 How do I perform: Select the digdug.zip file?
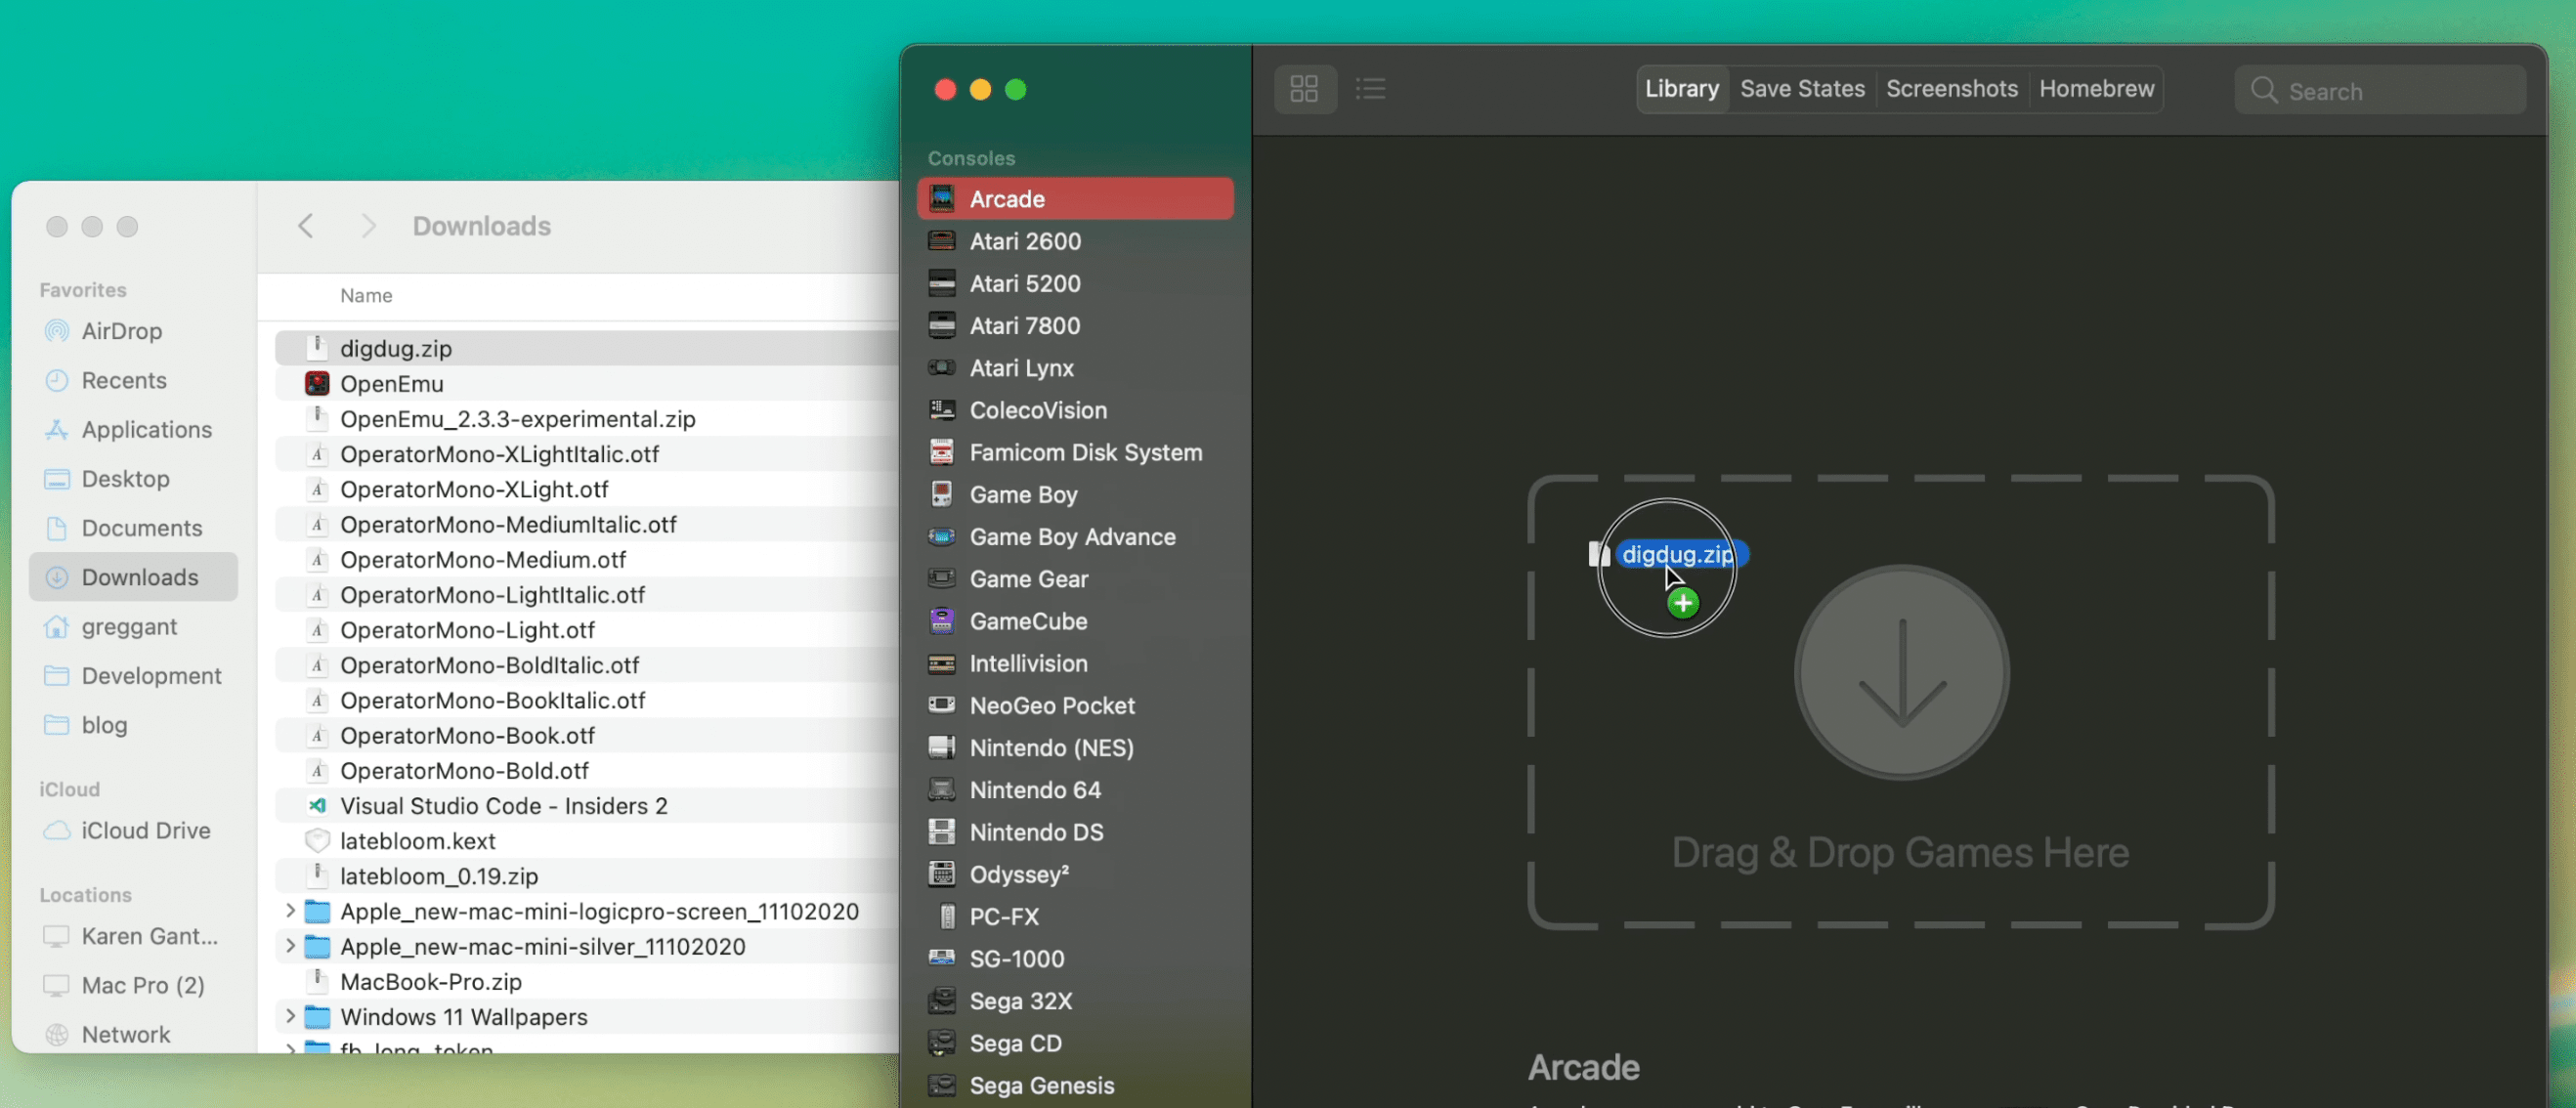click(394, 348)
